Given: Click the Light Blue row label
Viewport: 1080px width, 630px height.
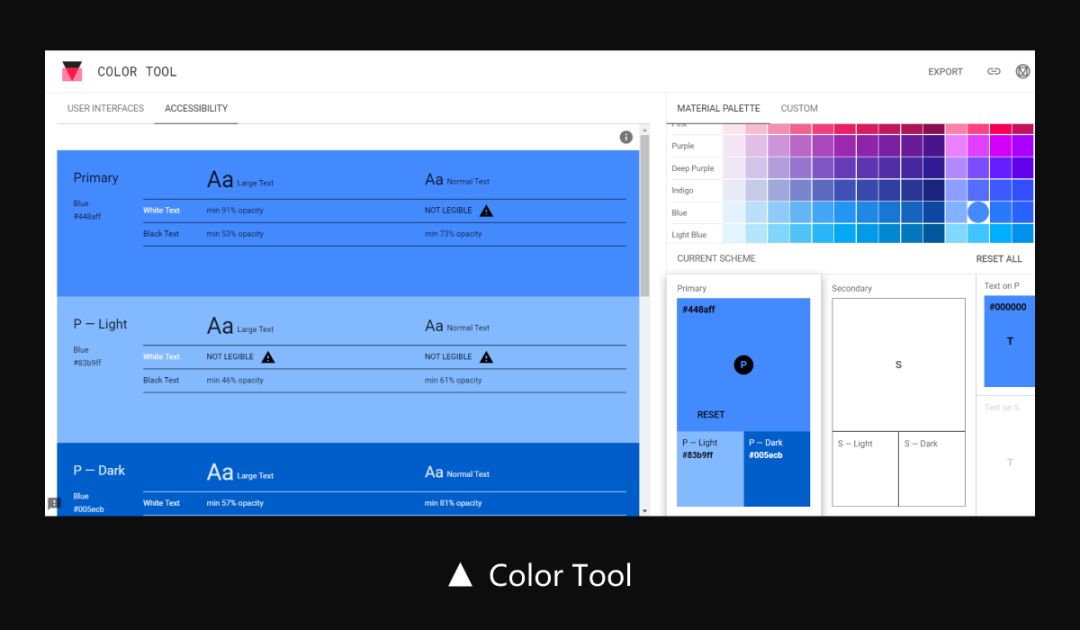Looking at the screenshot, I should coord(689,235).
